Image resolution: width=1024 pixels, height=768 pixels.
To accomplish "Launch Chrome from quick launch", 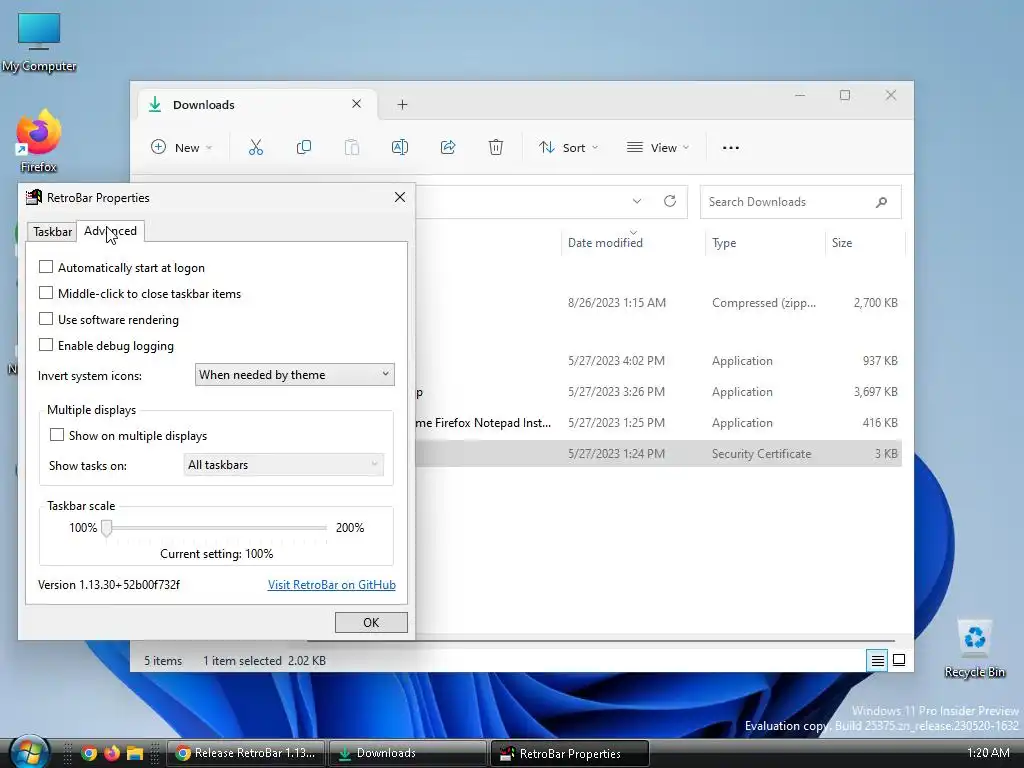I will coord(89,753).
